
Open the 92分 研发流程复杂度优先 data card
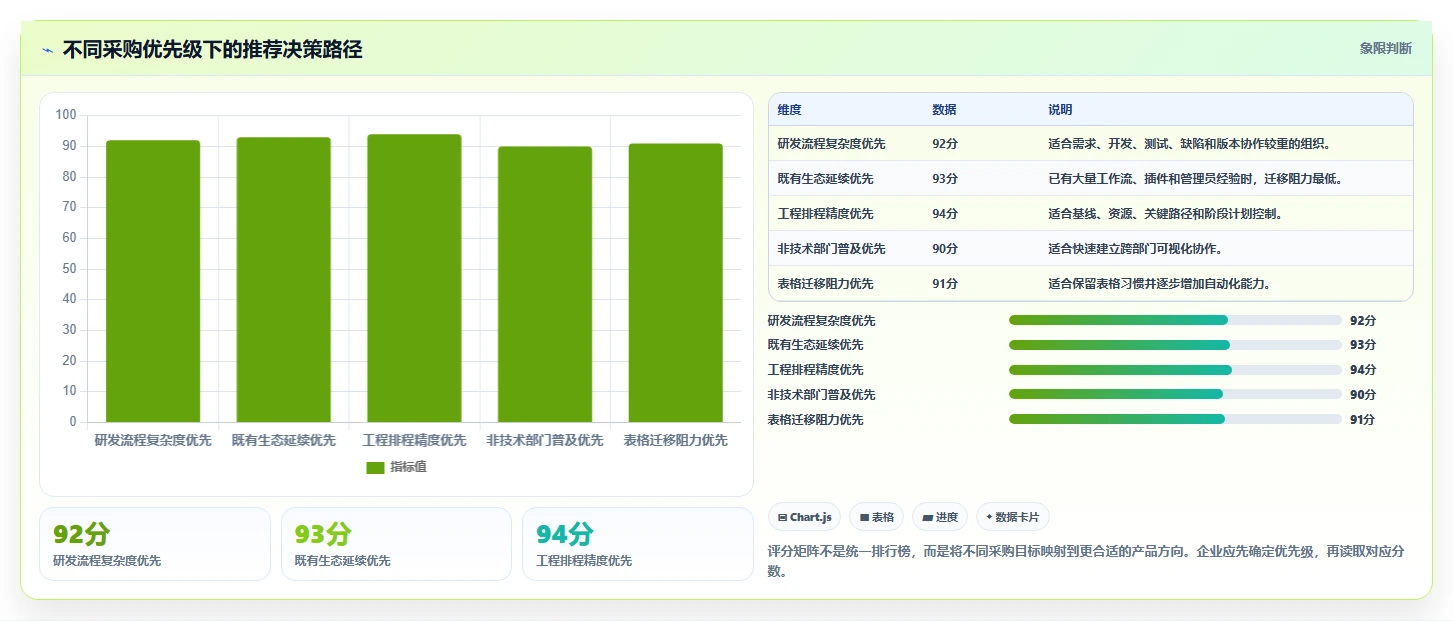[x=155, y=544]
